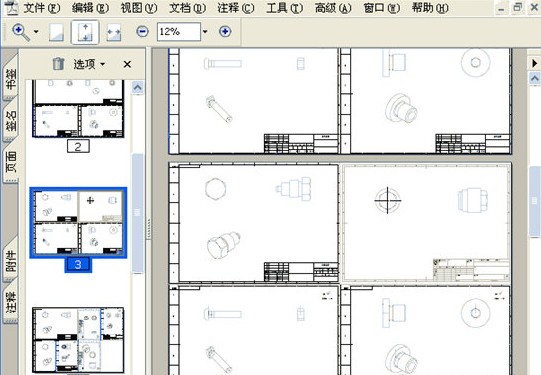
Task: Click the 12% zoom input field
Action: 179,32
